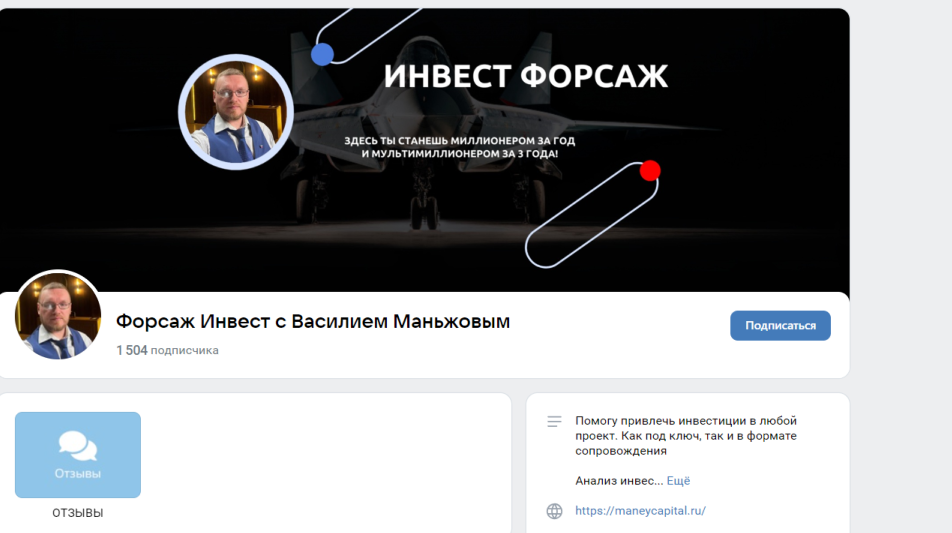Click the millionaire slogan text on cover

[x=460, y=147]
